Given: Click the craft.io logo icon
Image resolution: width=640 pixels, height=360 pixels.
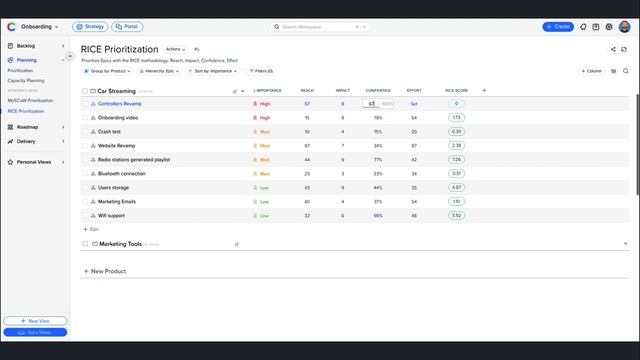Looking at the screenshot, I should [x=11, y=27].
